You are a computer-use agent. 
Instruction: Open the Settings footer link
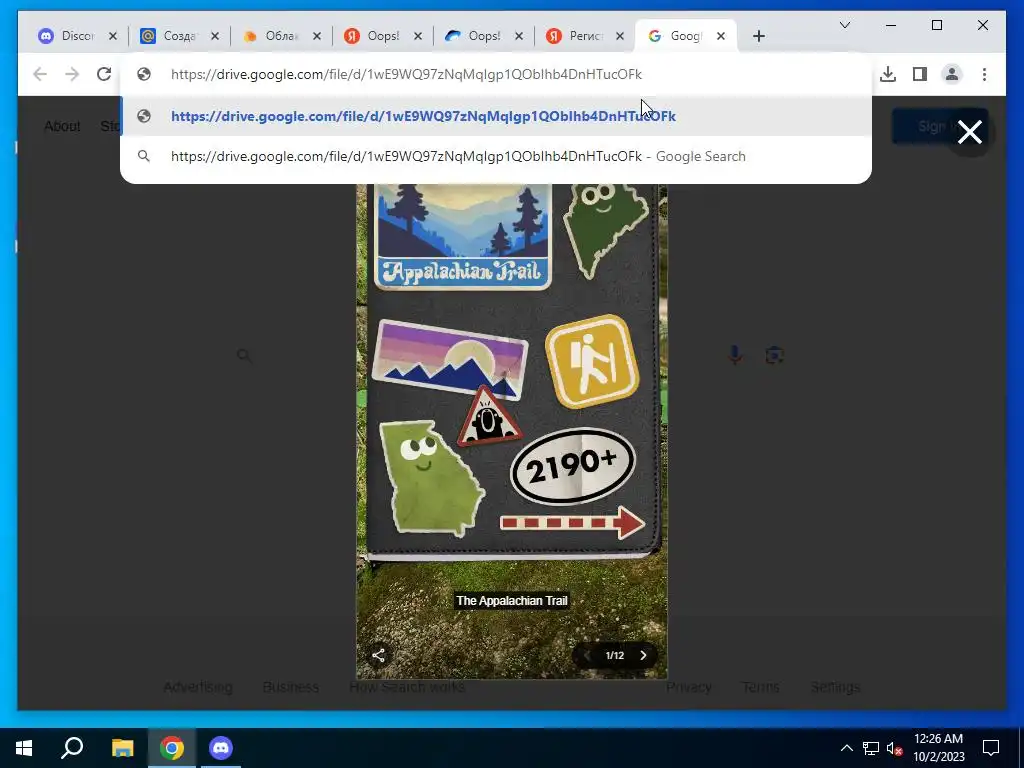(x=835, y=687)
